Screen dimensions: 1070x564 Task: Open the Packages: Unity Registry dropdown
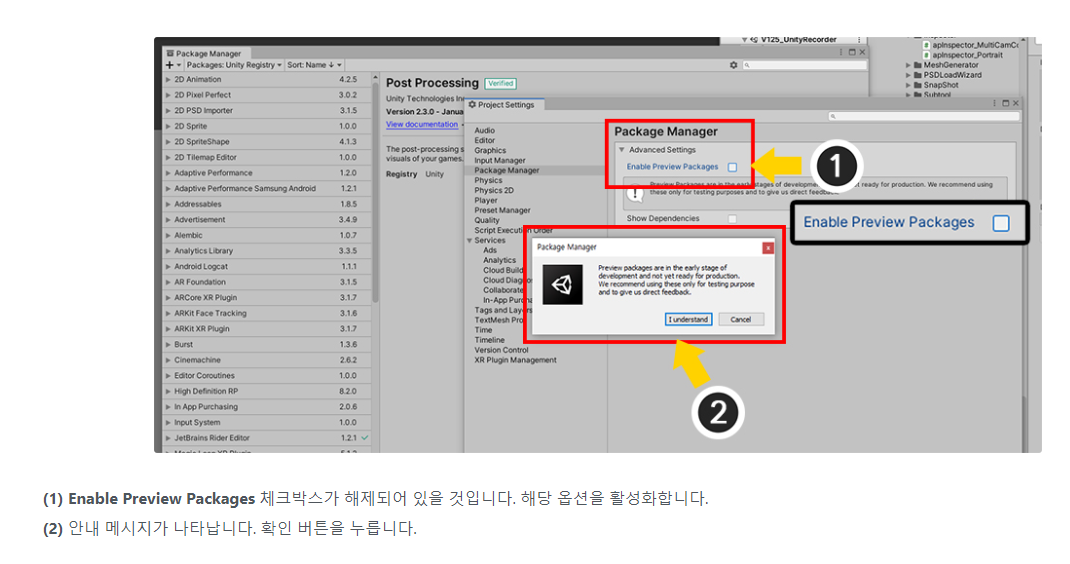234,65
